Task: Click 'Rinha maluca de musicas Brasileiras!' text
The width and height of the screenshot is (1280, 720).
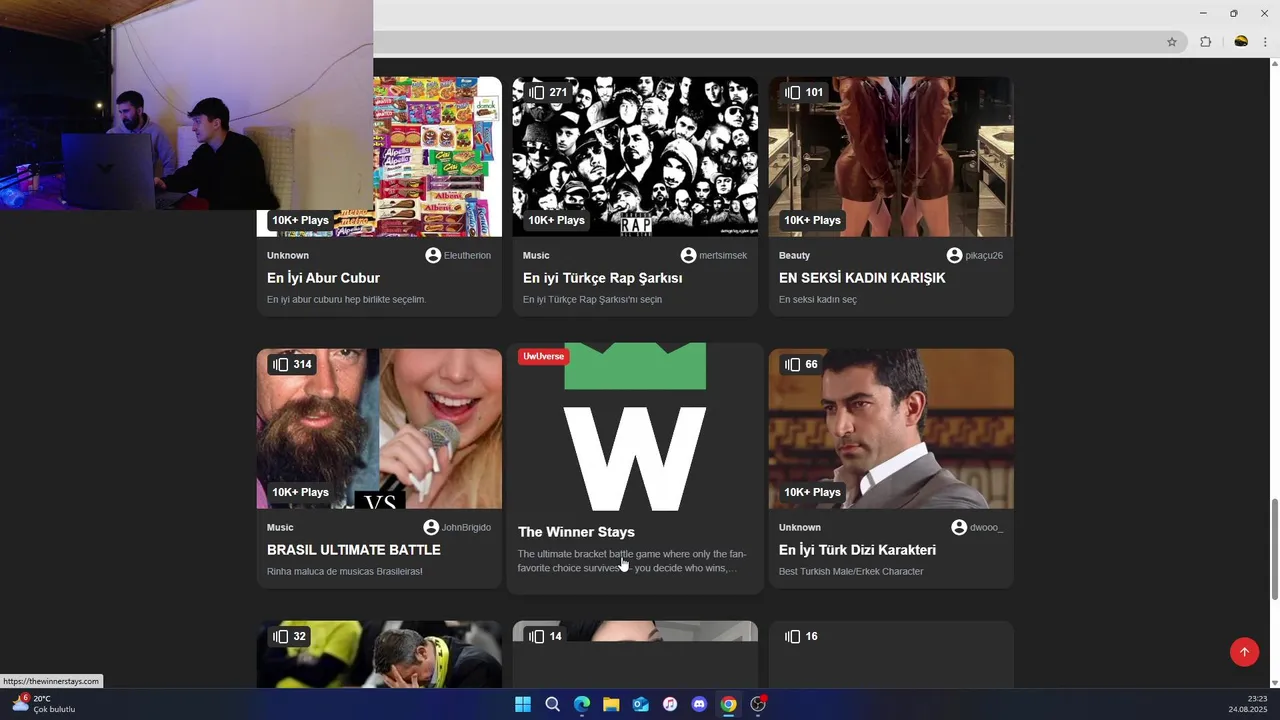Action: pos(345,571)
